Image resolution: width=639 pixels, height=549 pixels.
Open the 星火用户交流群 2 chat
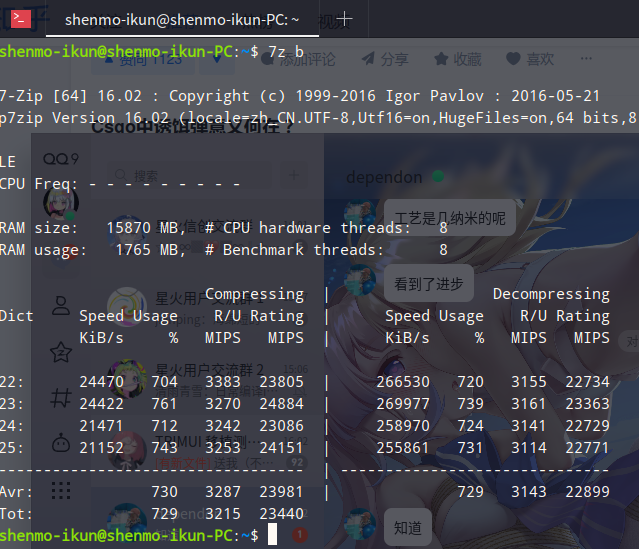207,381
